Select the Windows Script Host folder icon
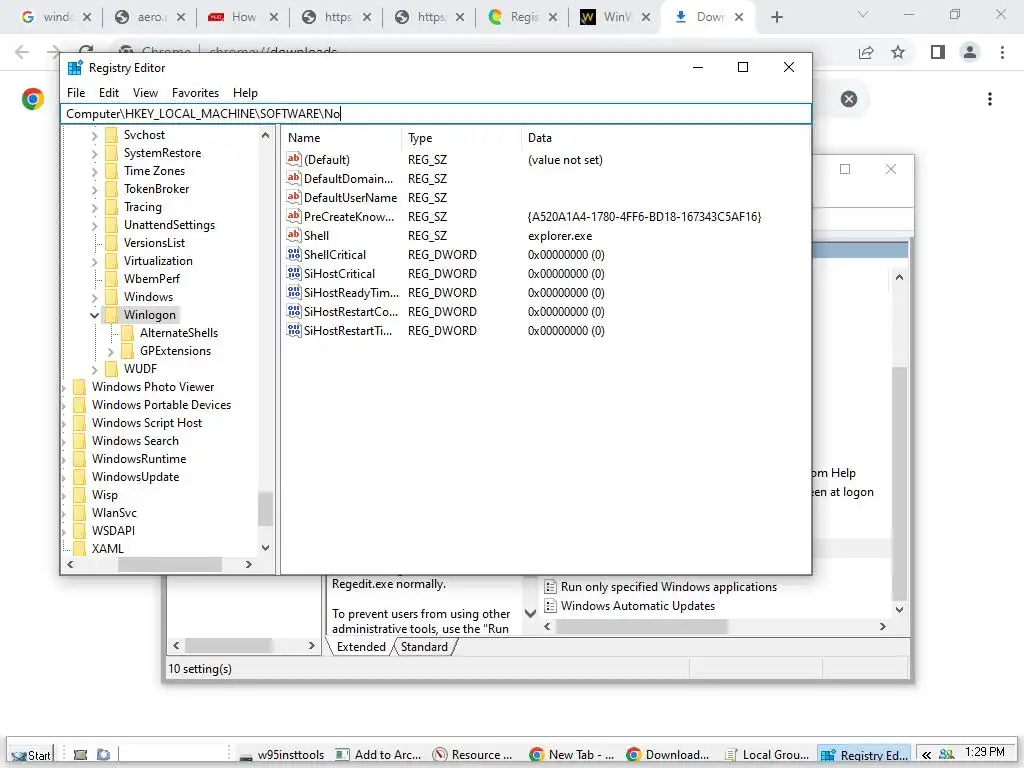Screen dimensions: 1024x768 click(80, 423)
